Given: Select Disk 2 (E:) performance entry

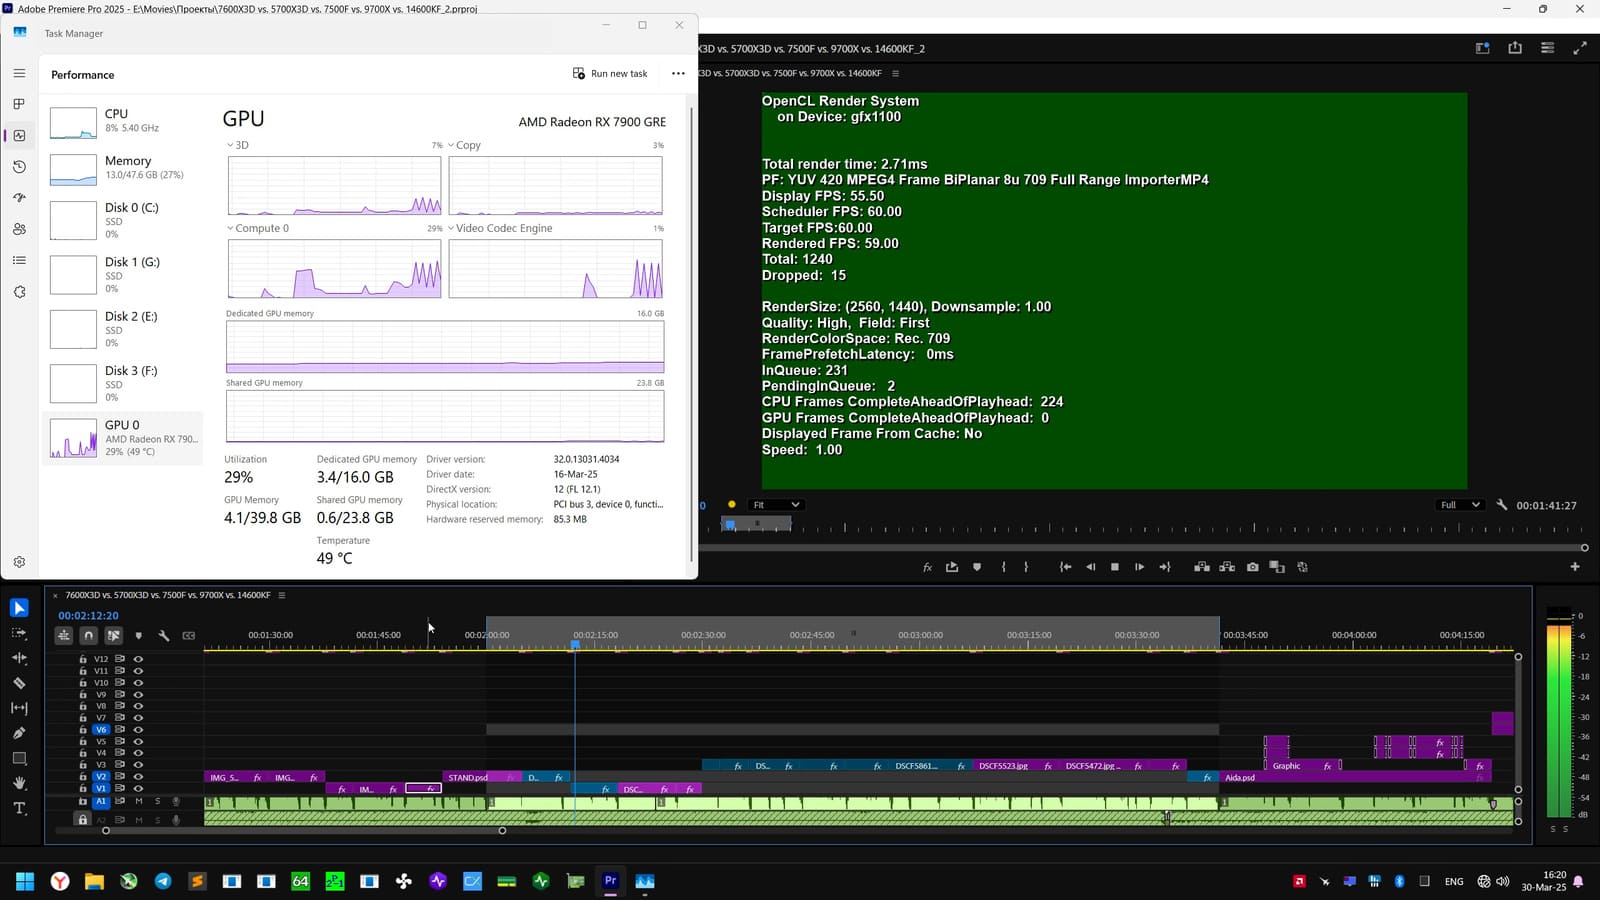Looking at the screenshot, I should 123,329.
